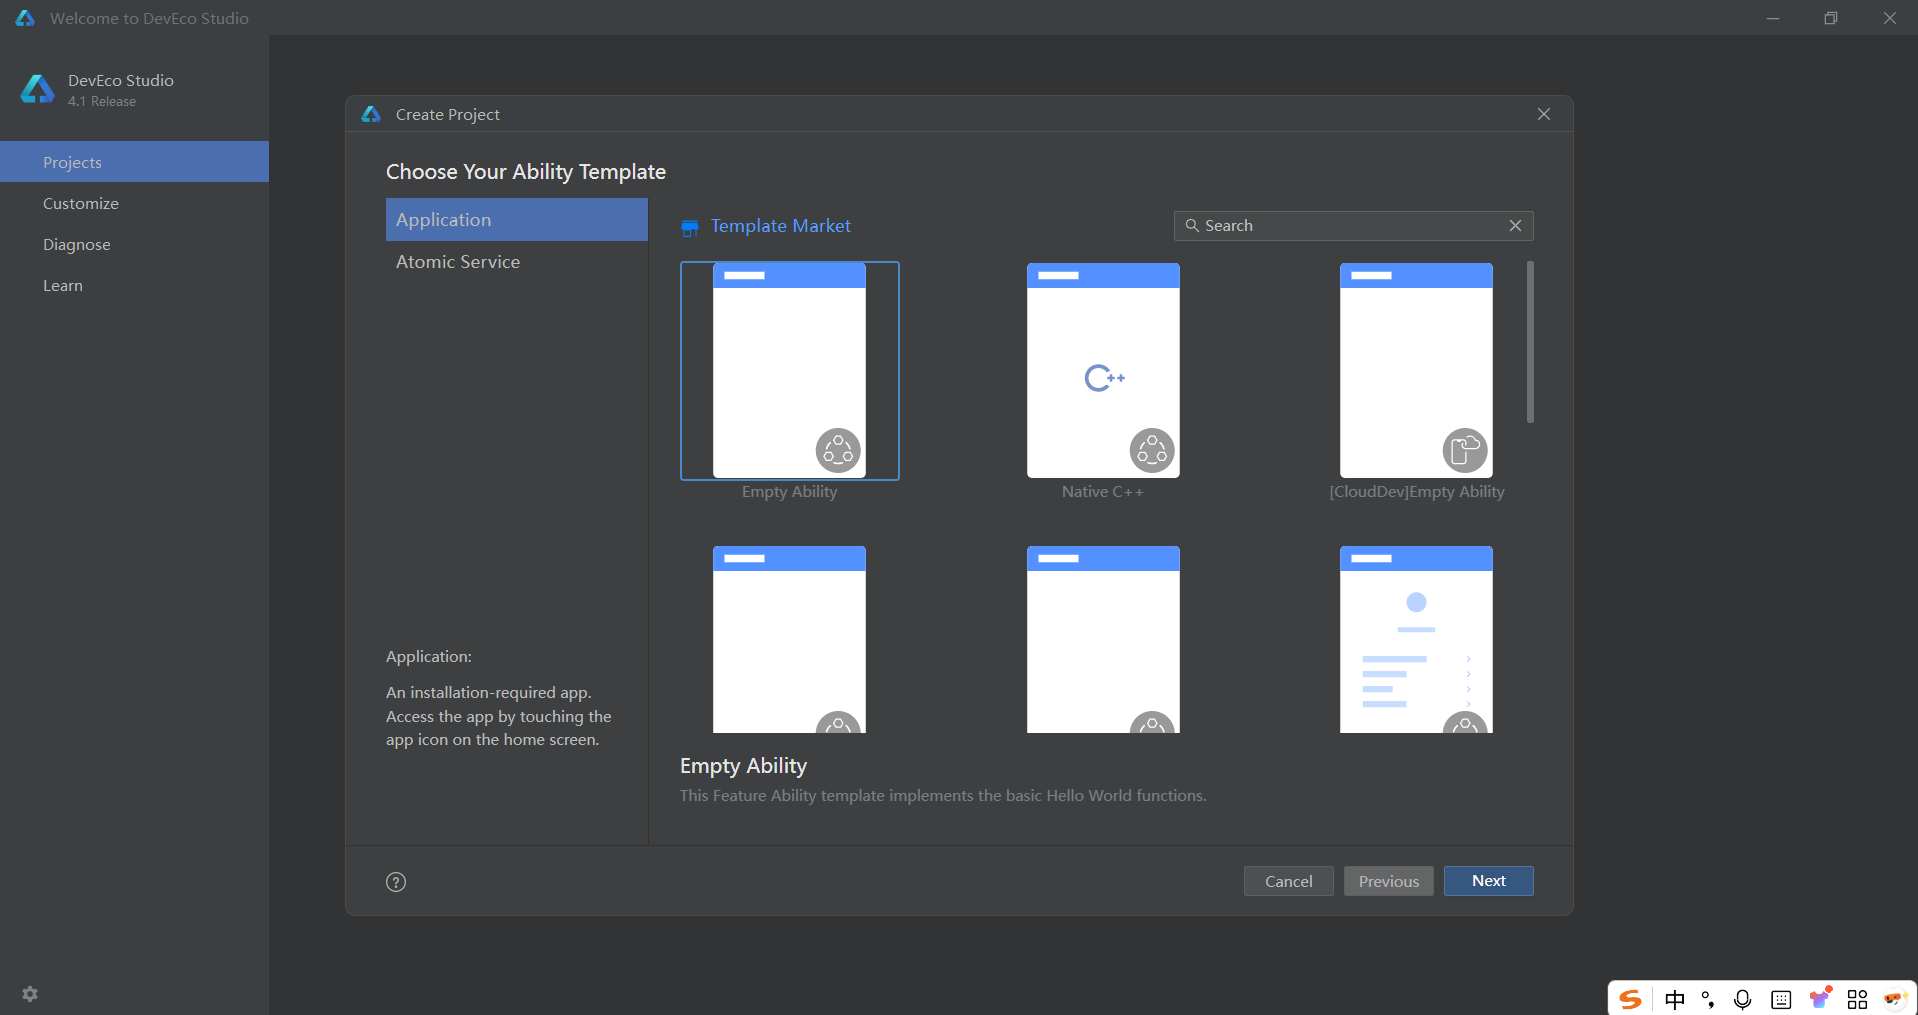Open settings gear in bottom-left corner

click(30, 994)
